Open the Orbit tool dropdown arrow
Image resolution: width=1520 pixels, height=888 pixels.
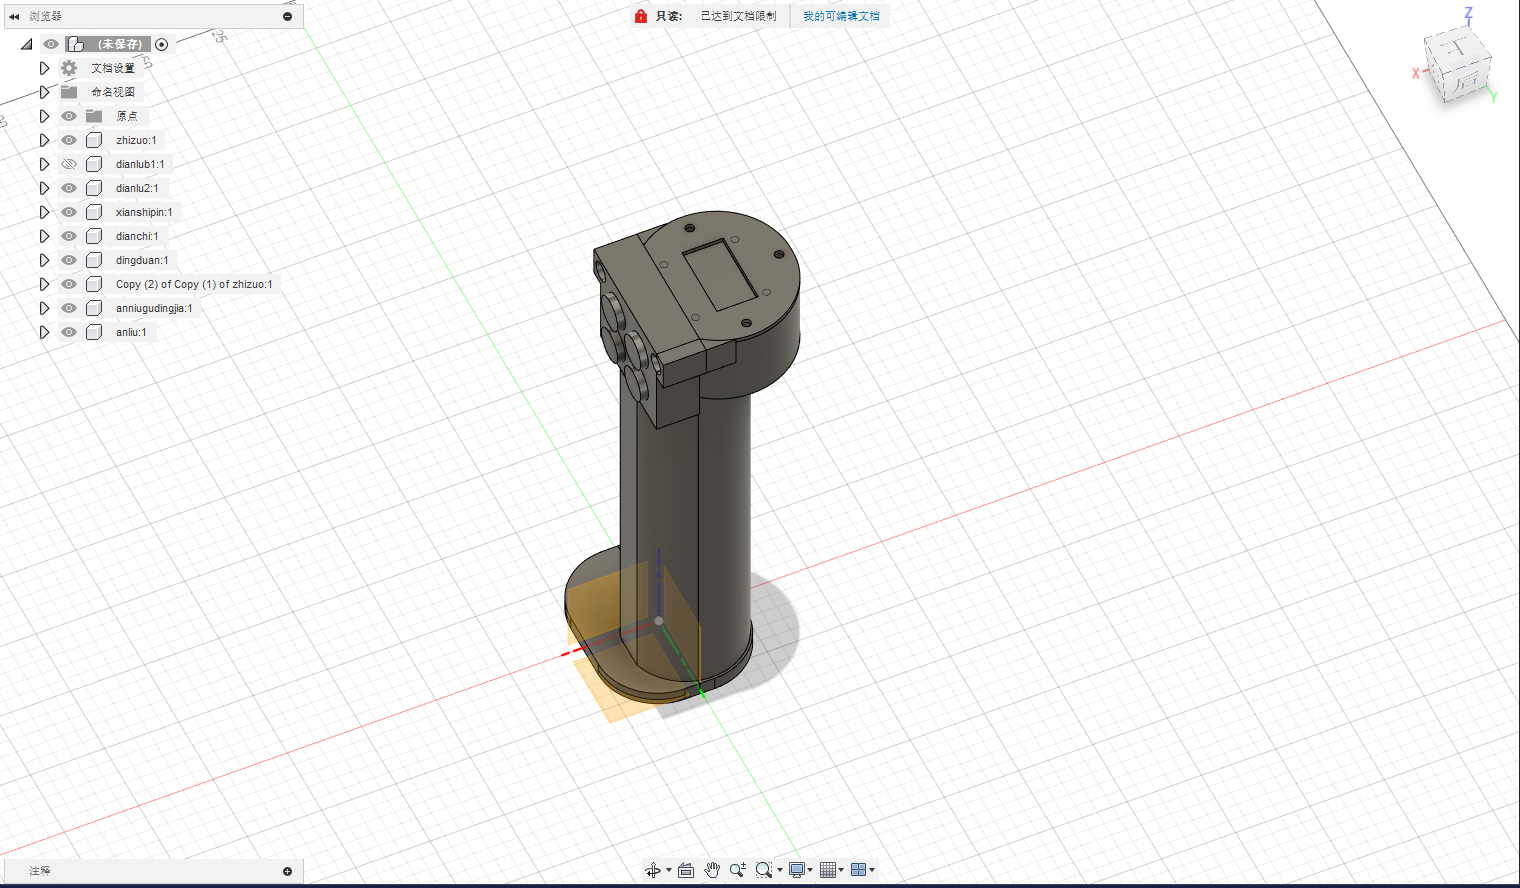(669, 870)
